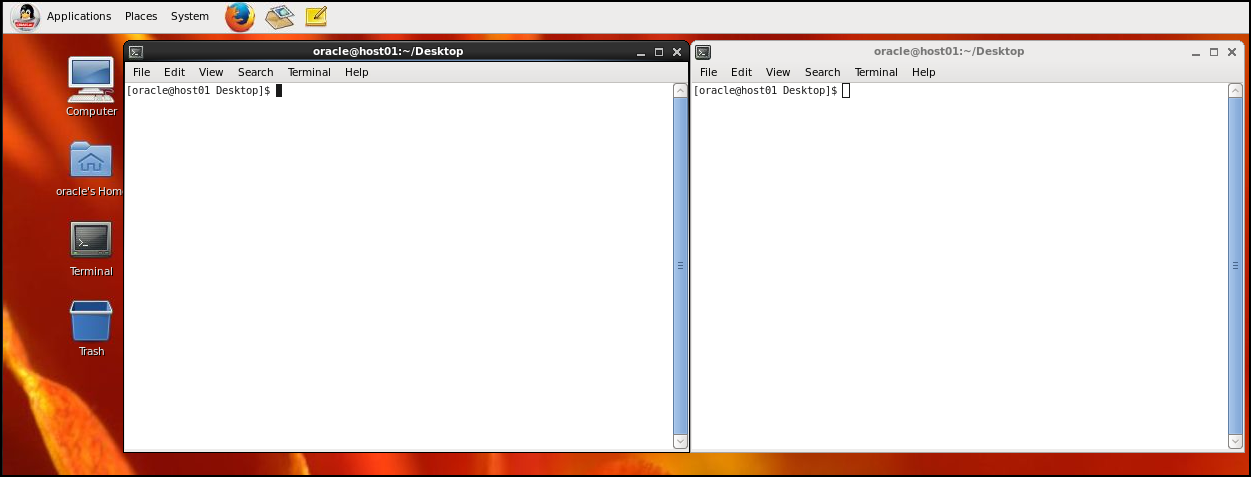Open Search menu in left terminal

[x=256, y=72]
